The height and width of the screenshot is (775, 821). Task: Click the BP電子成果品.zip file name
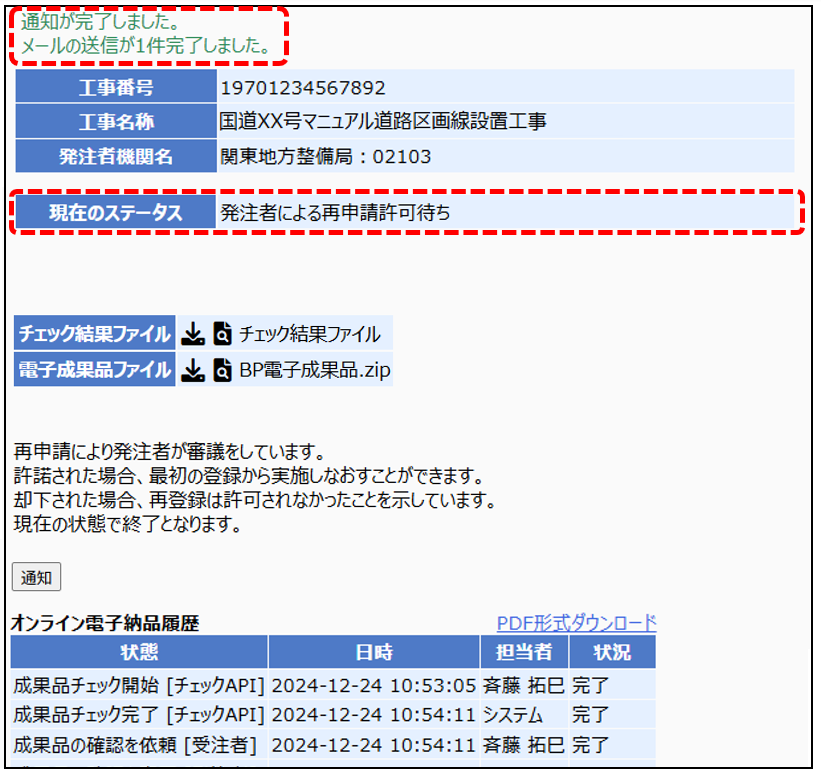(315, 371)
